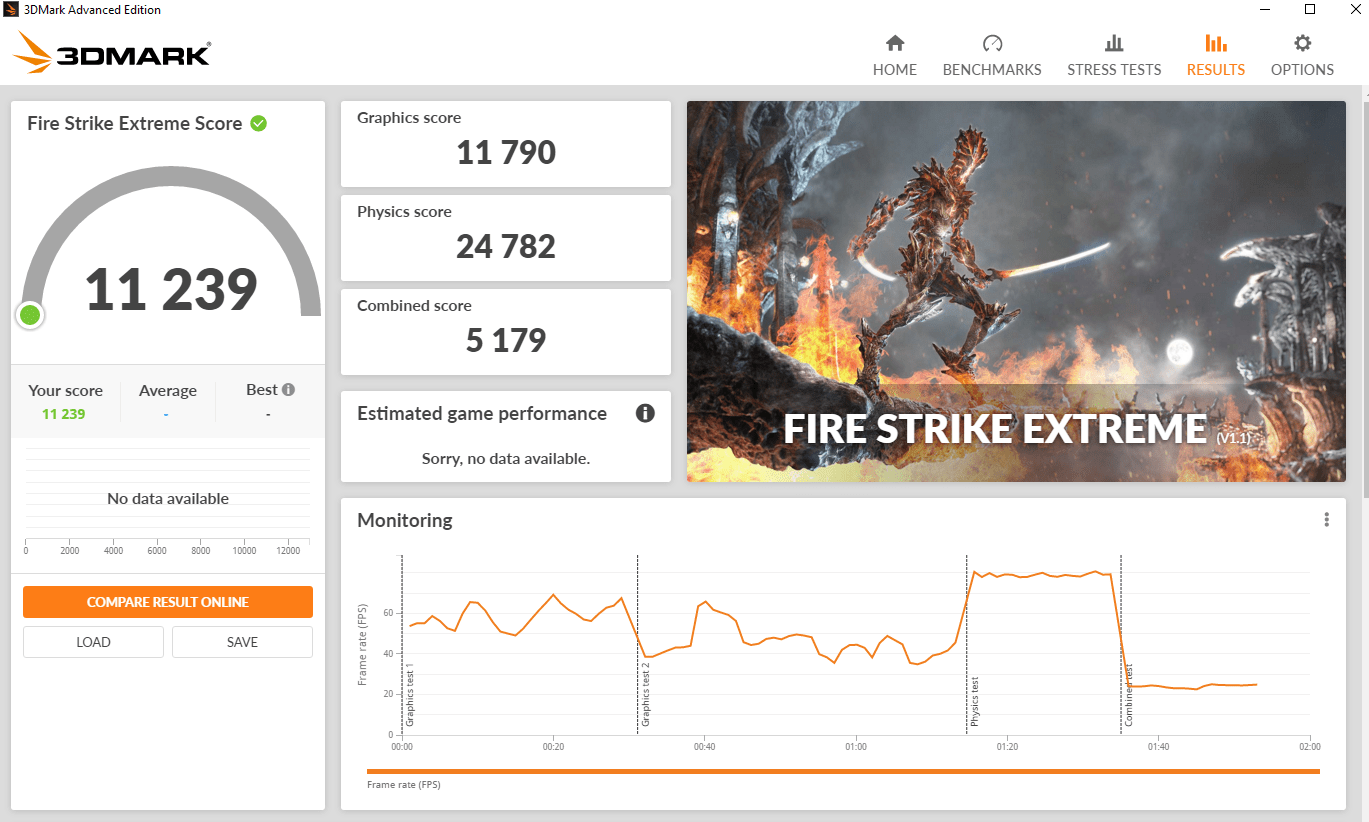This screenshot has width=1369, height=822.
Task: Click the info icon beside Best
Action: click(288, 390)
